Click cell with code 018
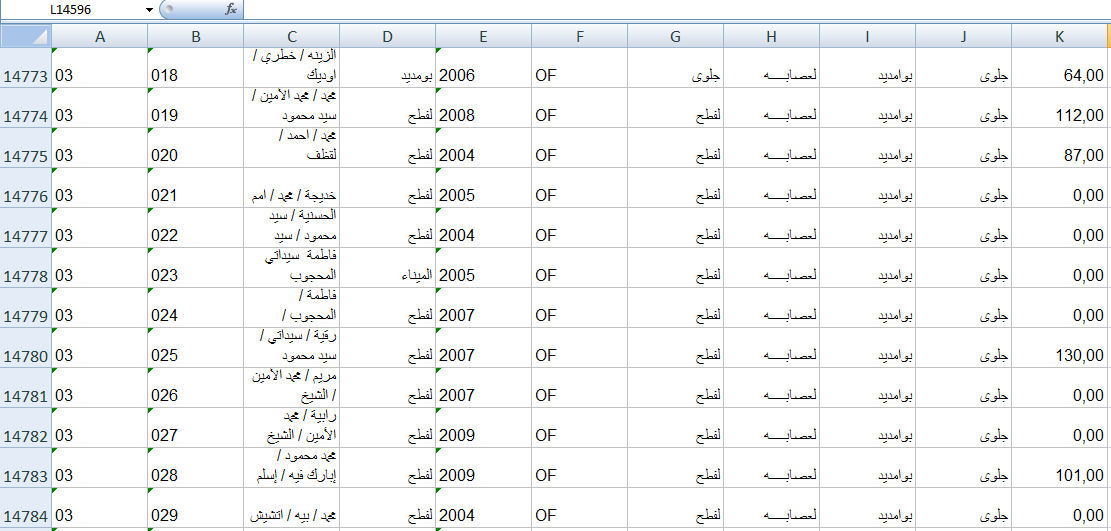Viewport: 1111px width, 531px height. (196, 68)
